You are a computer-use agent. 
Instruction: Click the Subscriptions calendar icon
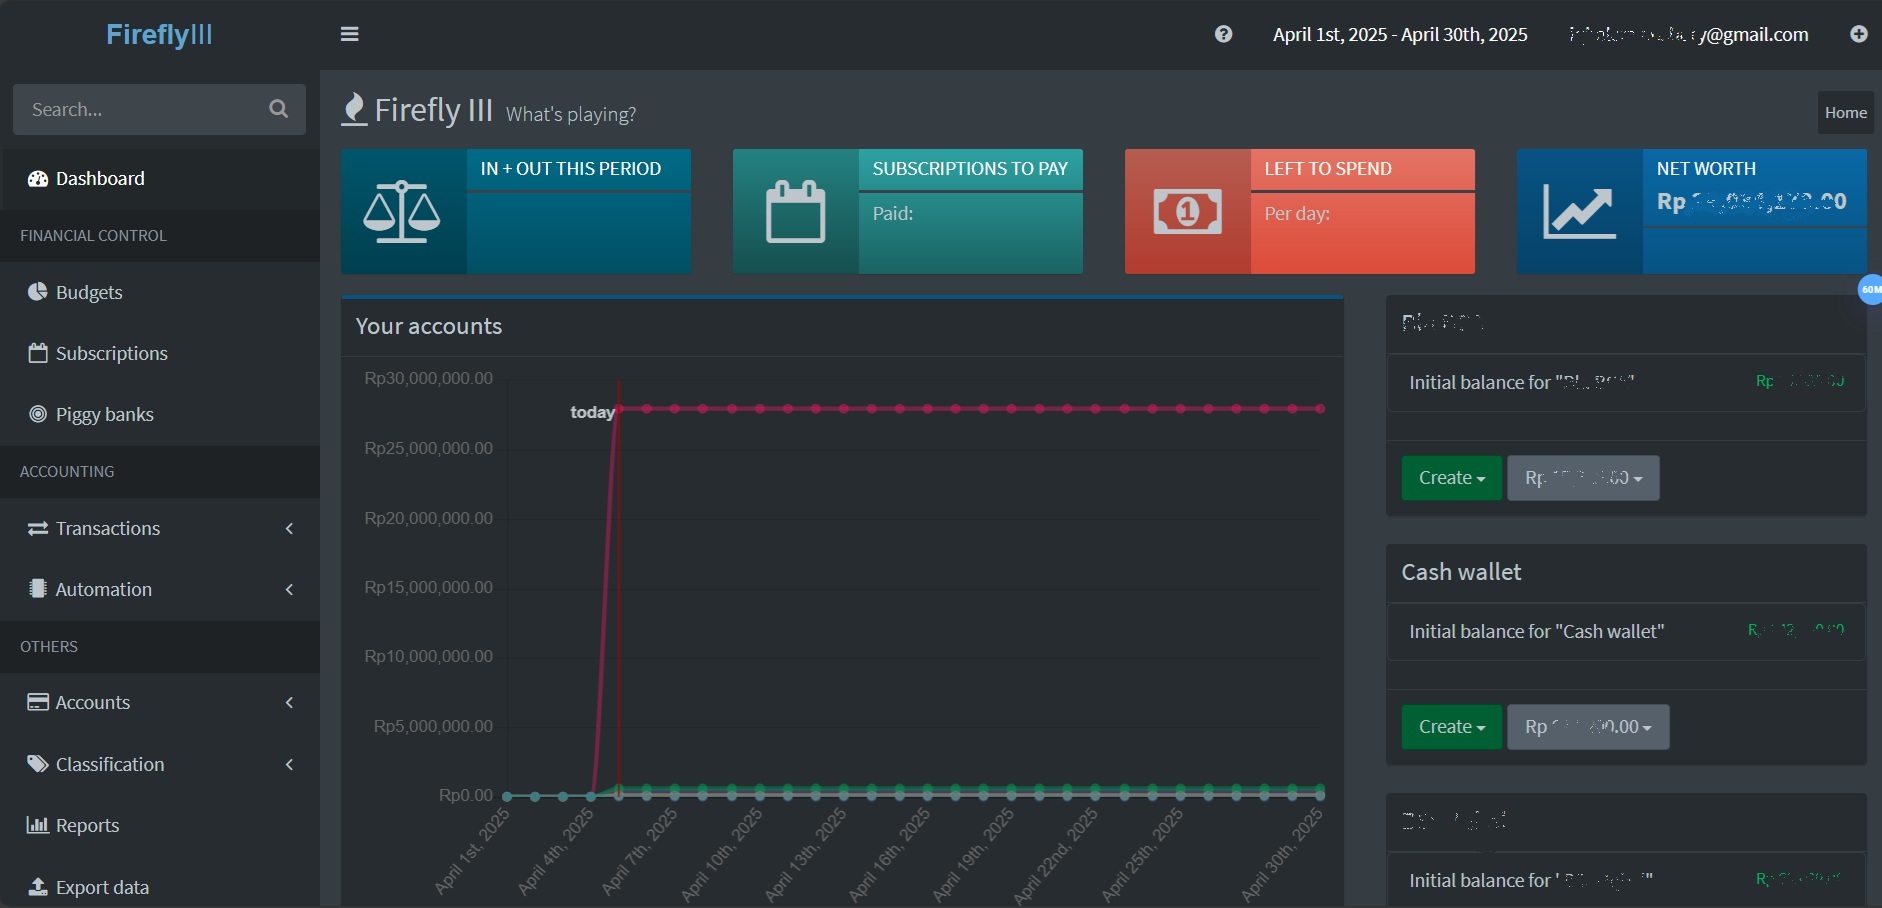point(37,353)
